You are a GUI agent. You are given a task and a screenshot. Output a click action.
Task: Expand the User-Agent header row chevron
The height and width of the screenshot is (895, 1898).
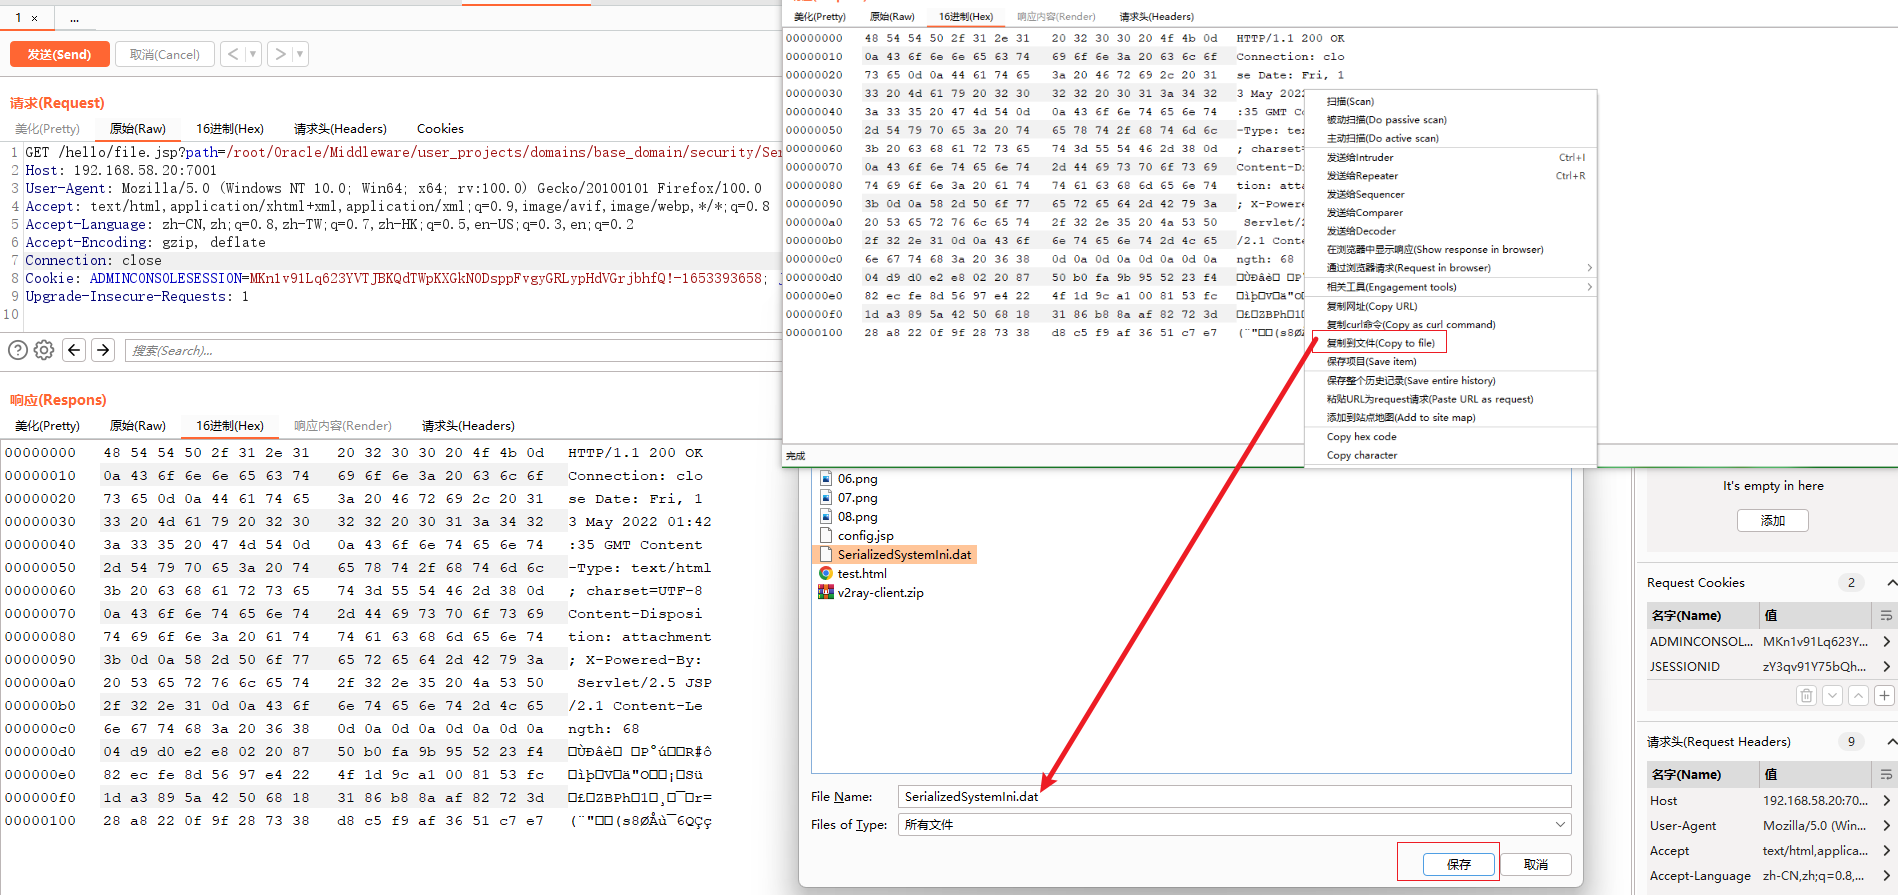(x=1886, y=825)
